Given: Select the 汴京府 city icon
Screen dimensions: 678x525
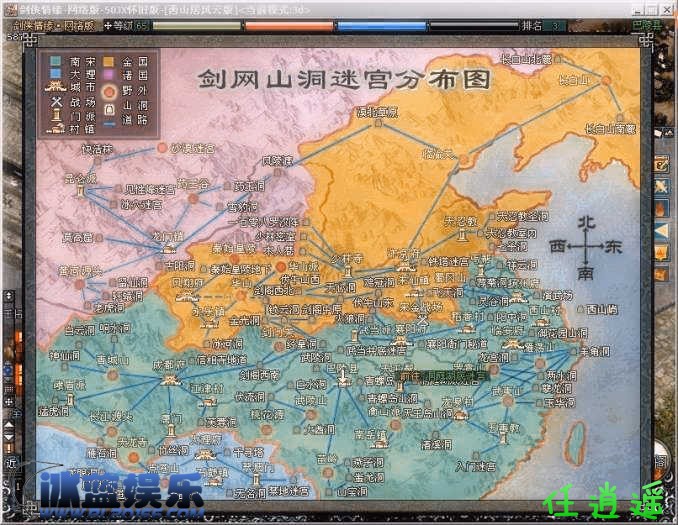Looking at the screenshot, I should pos(404,266).
